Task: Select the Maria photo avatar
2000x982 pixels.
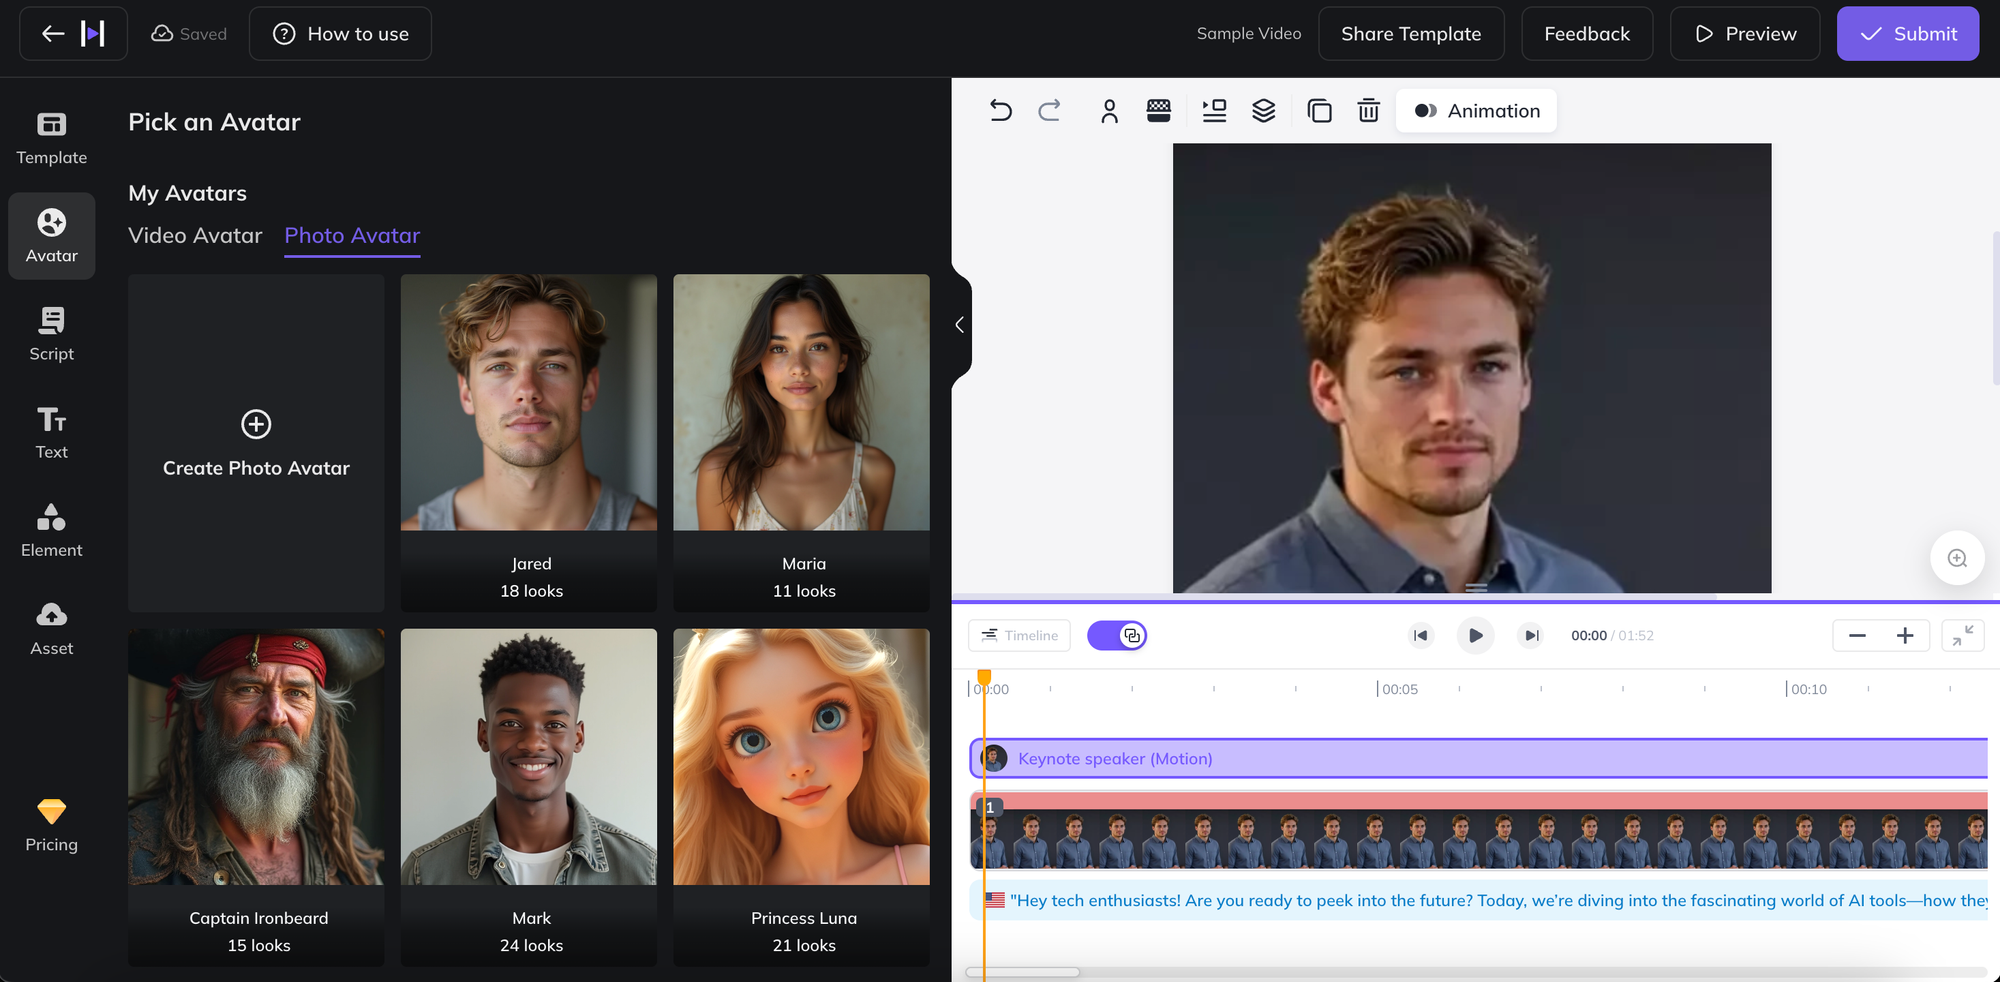Action: click(801, 443)
